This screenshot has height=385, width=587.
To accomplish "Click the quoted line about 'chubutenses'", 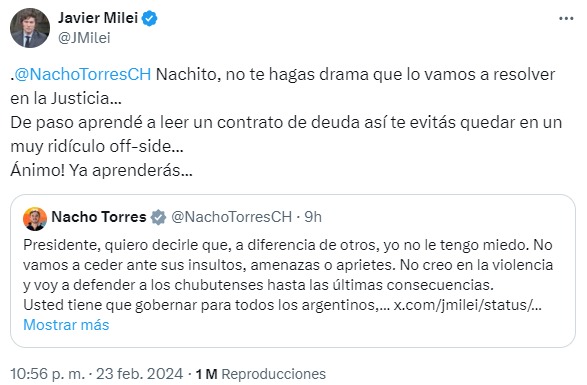I will tap(258, 285).
